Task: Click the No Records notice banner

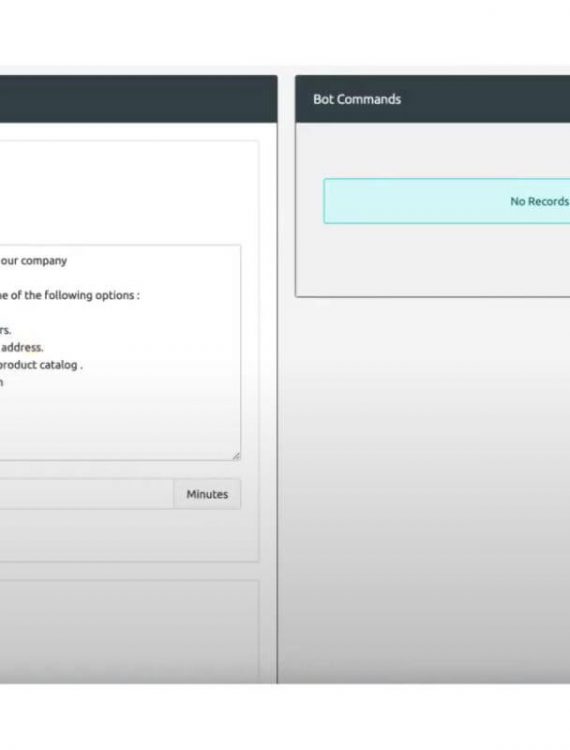Action: (x=447, y=201)
